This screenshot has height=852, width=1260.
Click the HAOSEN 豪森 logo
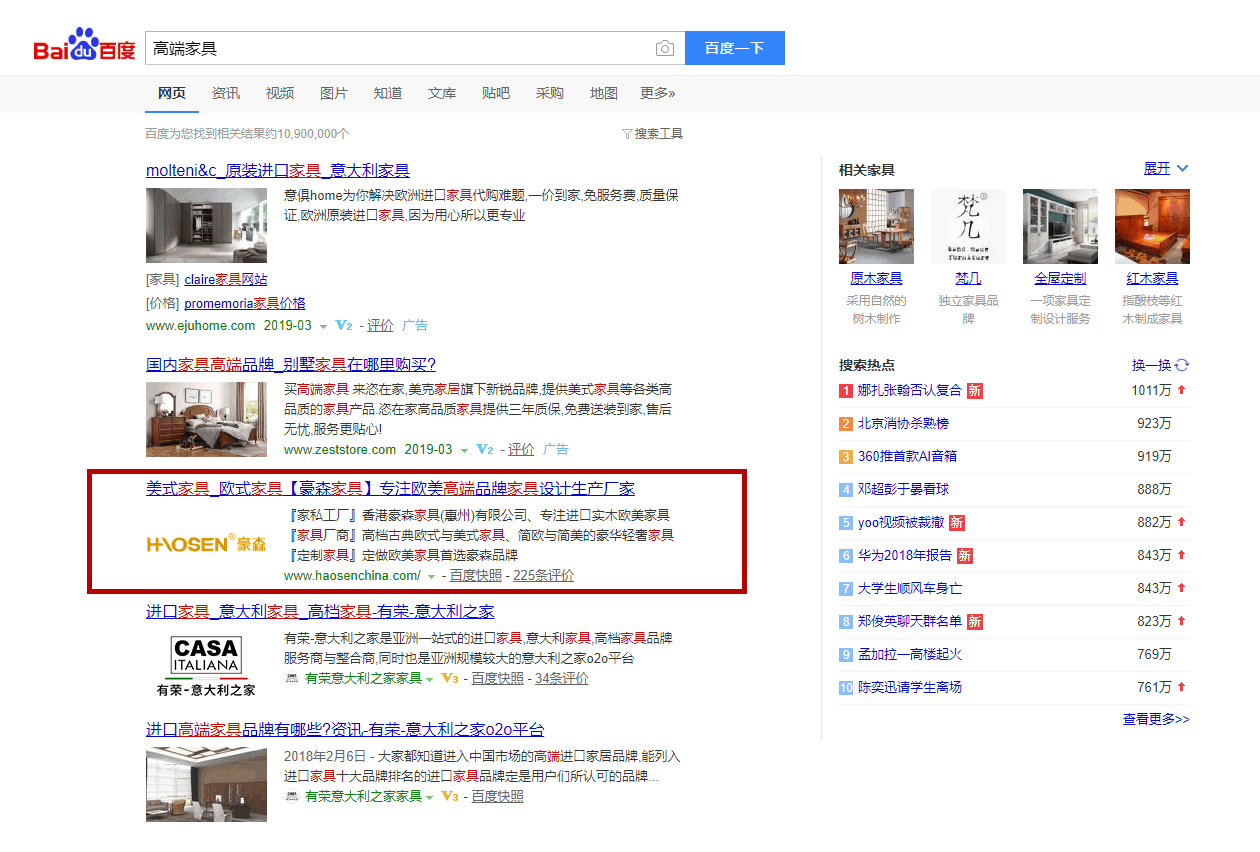click(x=207, y=544)
